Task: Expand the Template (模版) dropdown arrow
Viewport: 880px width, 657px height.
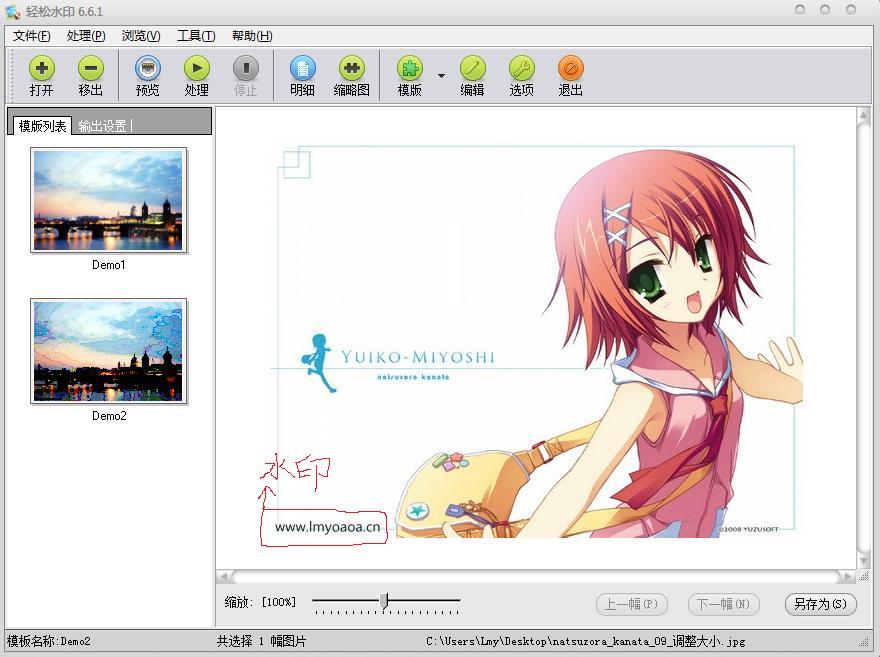Action: [x=441, y=75]
